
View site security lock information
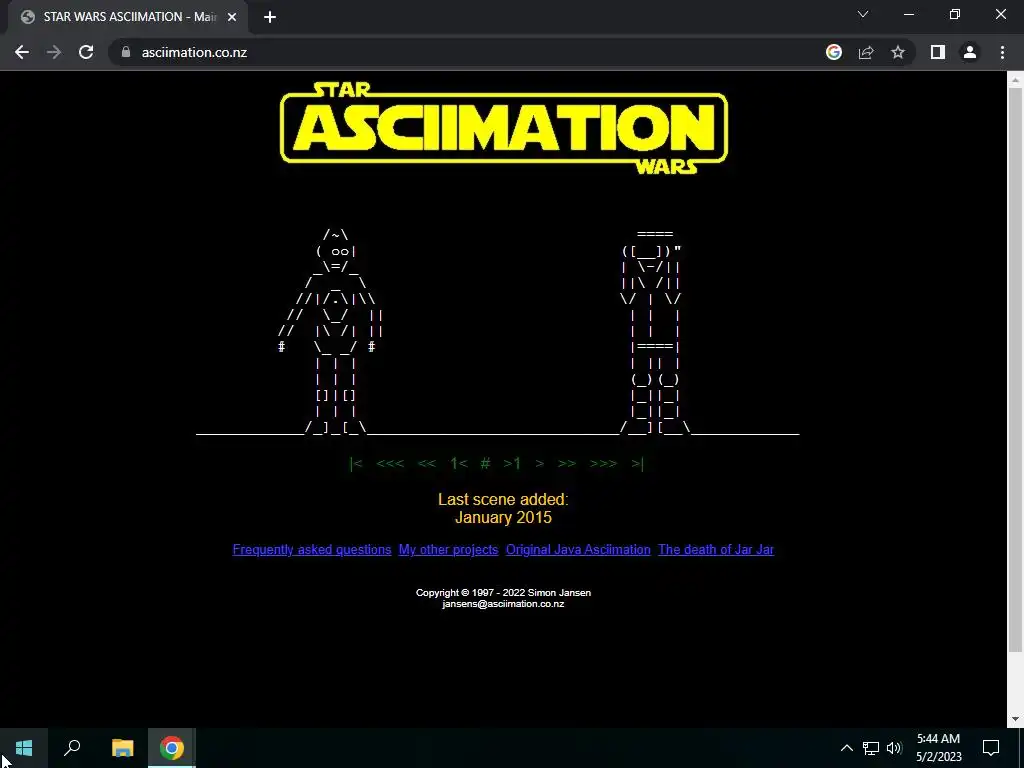coord(126,52)
